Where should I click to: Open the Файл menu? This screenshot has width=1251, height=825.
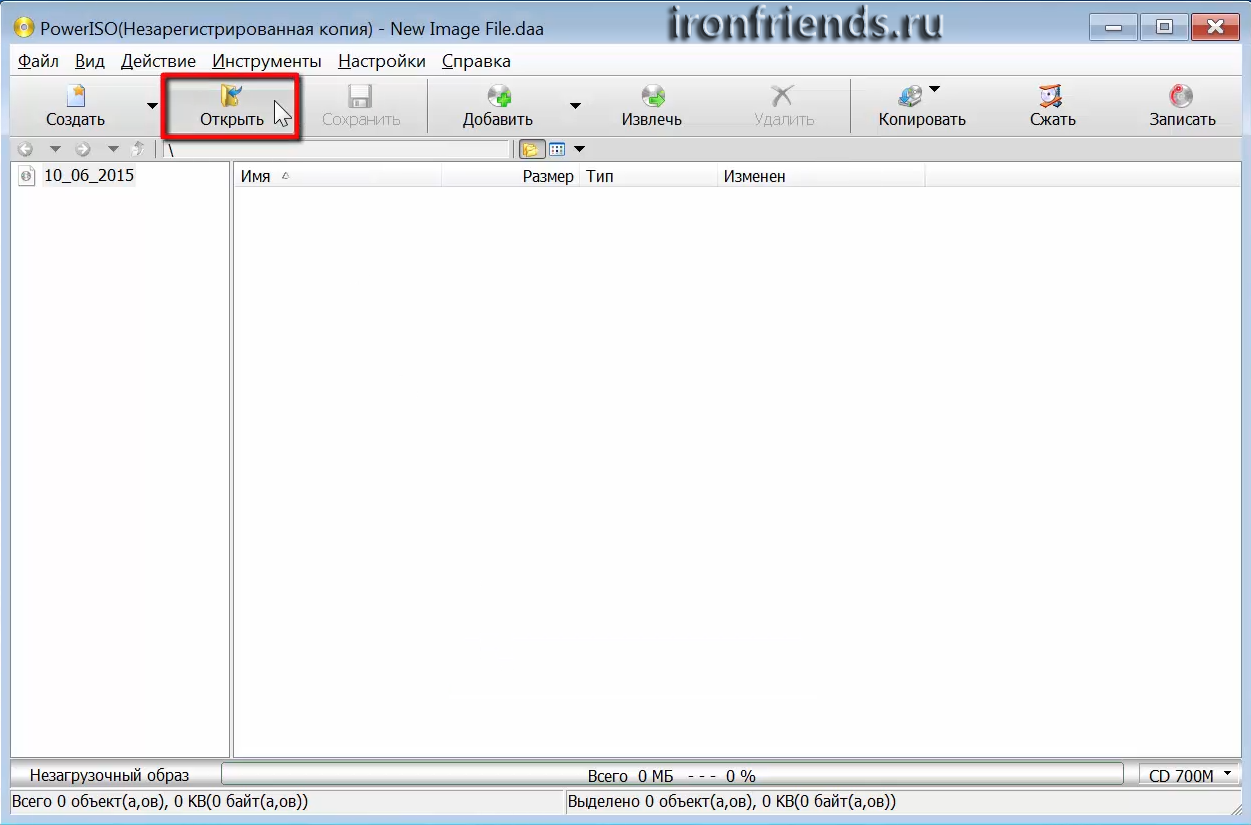(38, 61)
